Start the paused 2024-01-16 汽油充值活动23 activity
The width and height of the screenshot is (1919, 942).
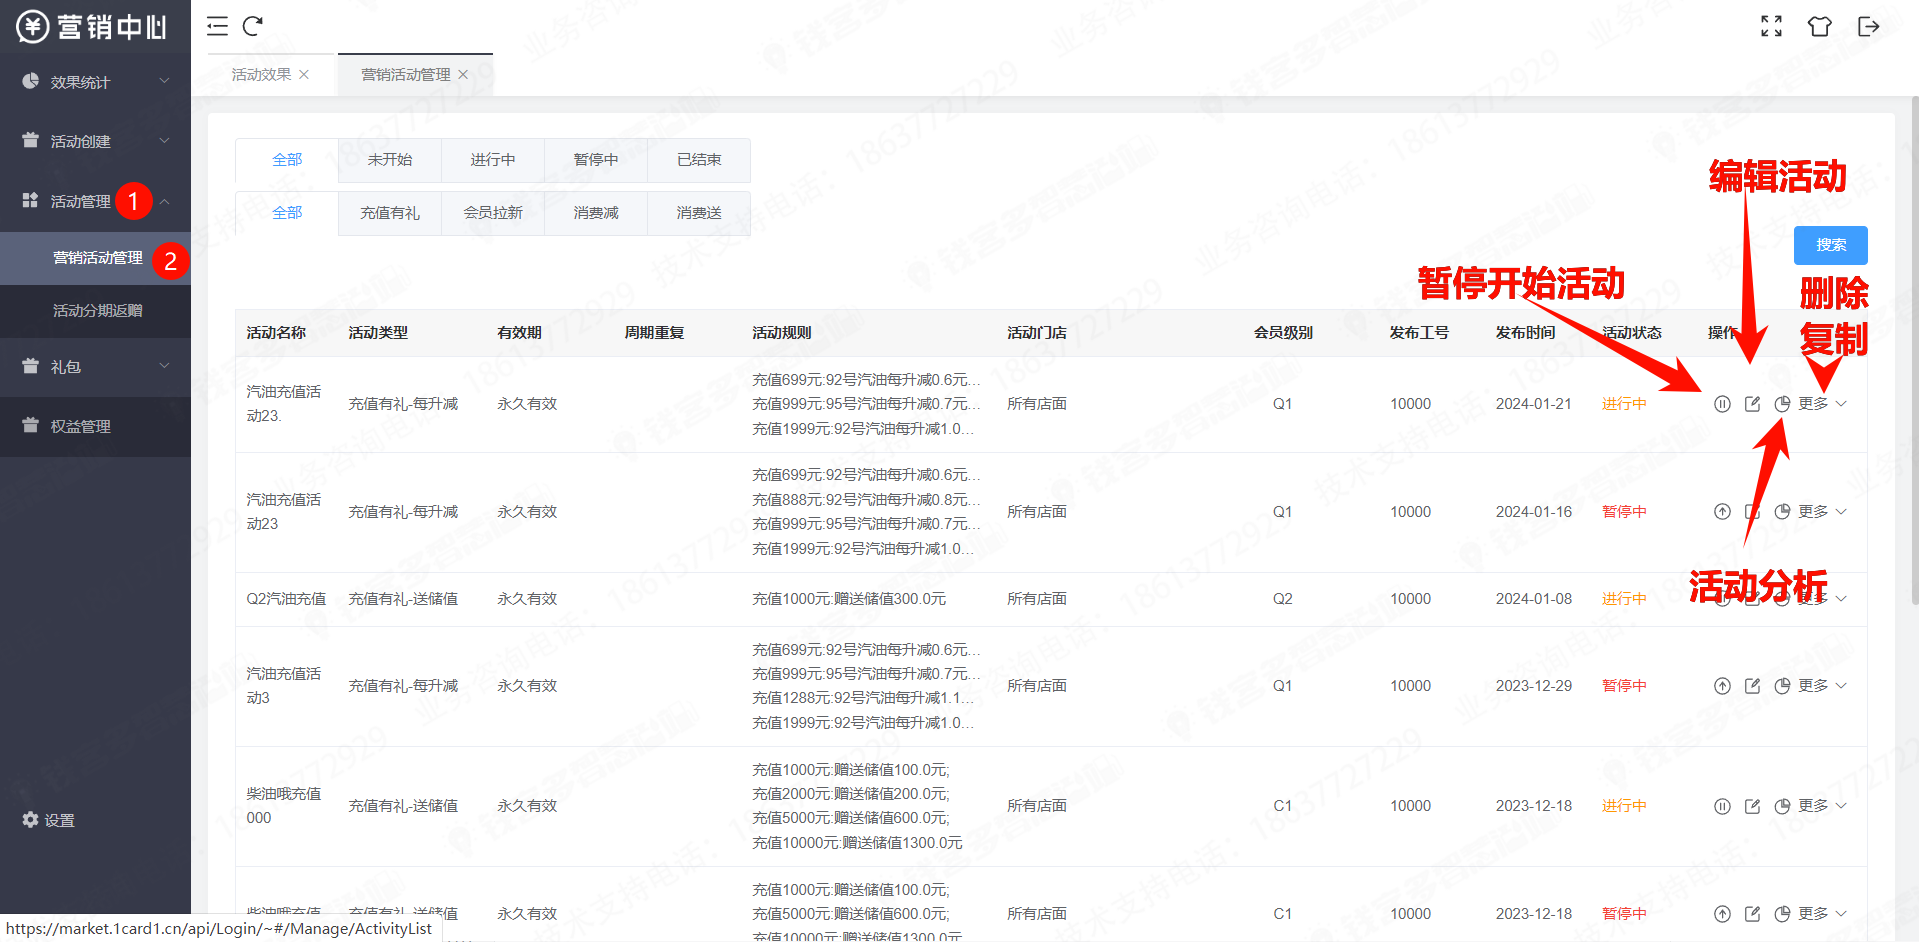pyautogui.click(x=1722, y=512)
